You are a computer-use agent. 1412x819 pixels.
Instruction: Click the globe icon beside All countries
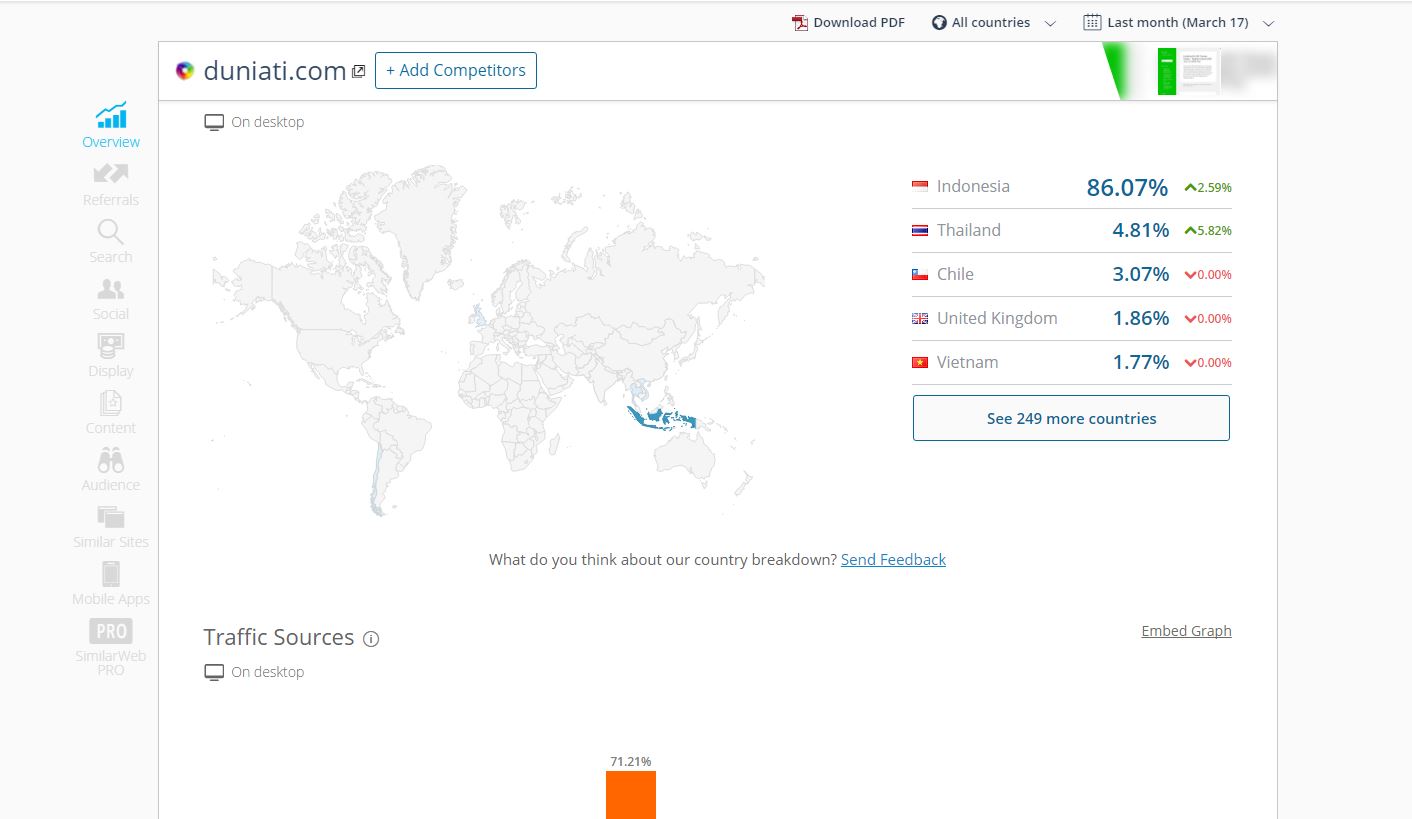pyautogui.click(x=939, y=23)
